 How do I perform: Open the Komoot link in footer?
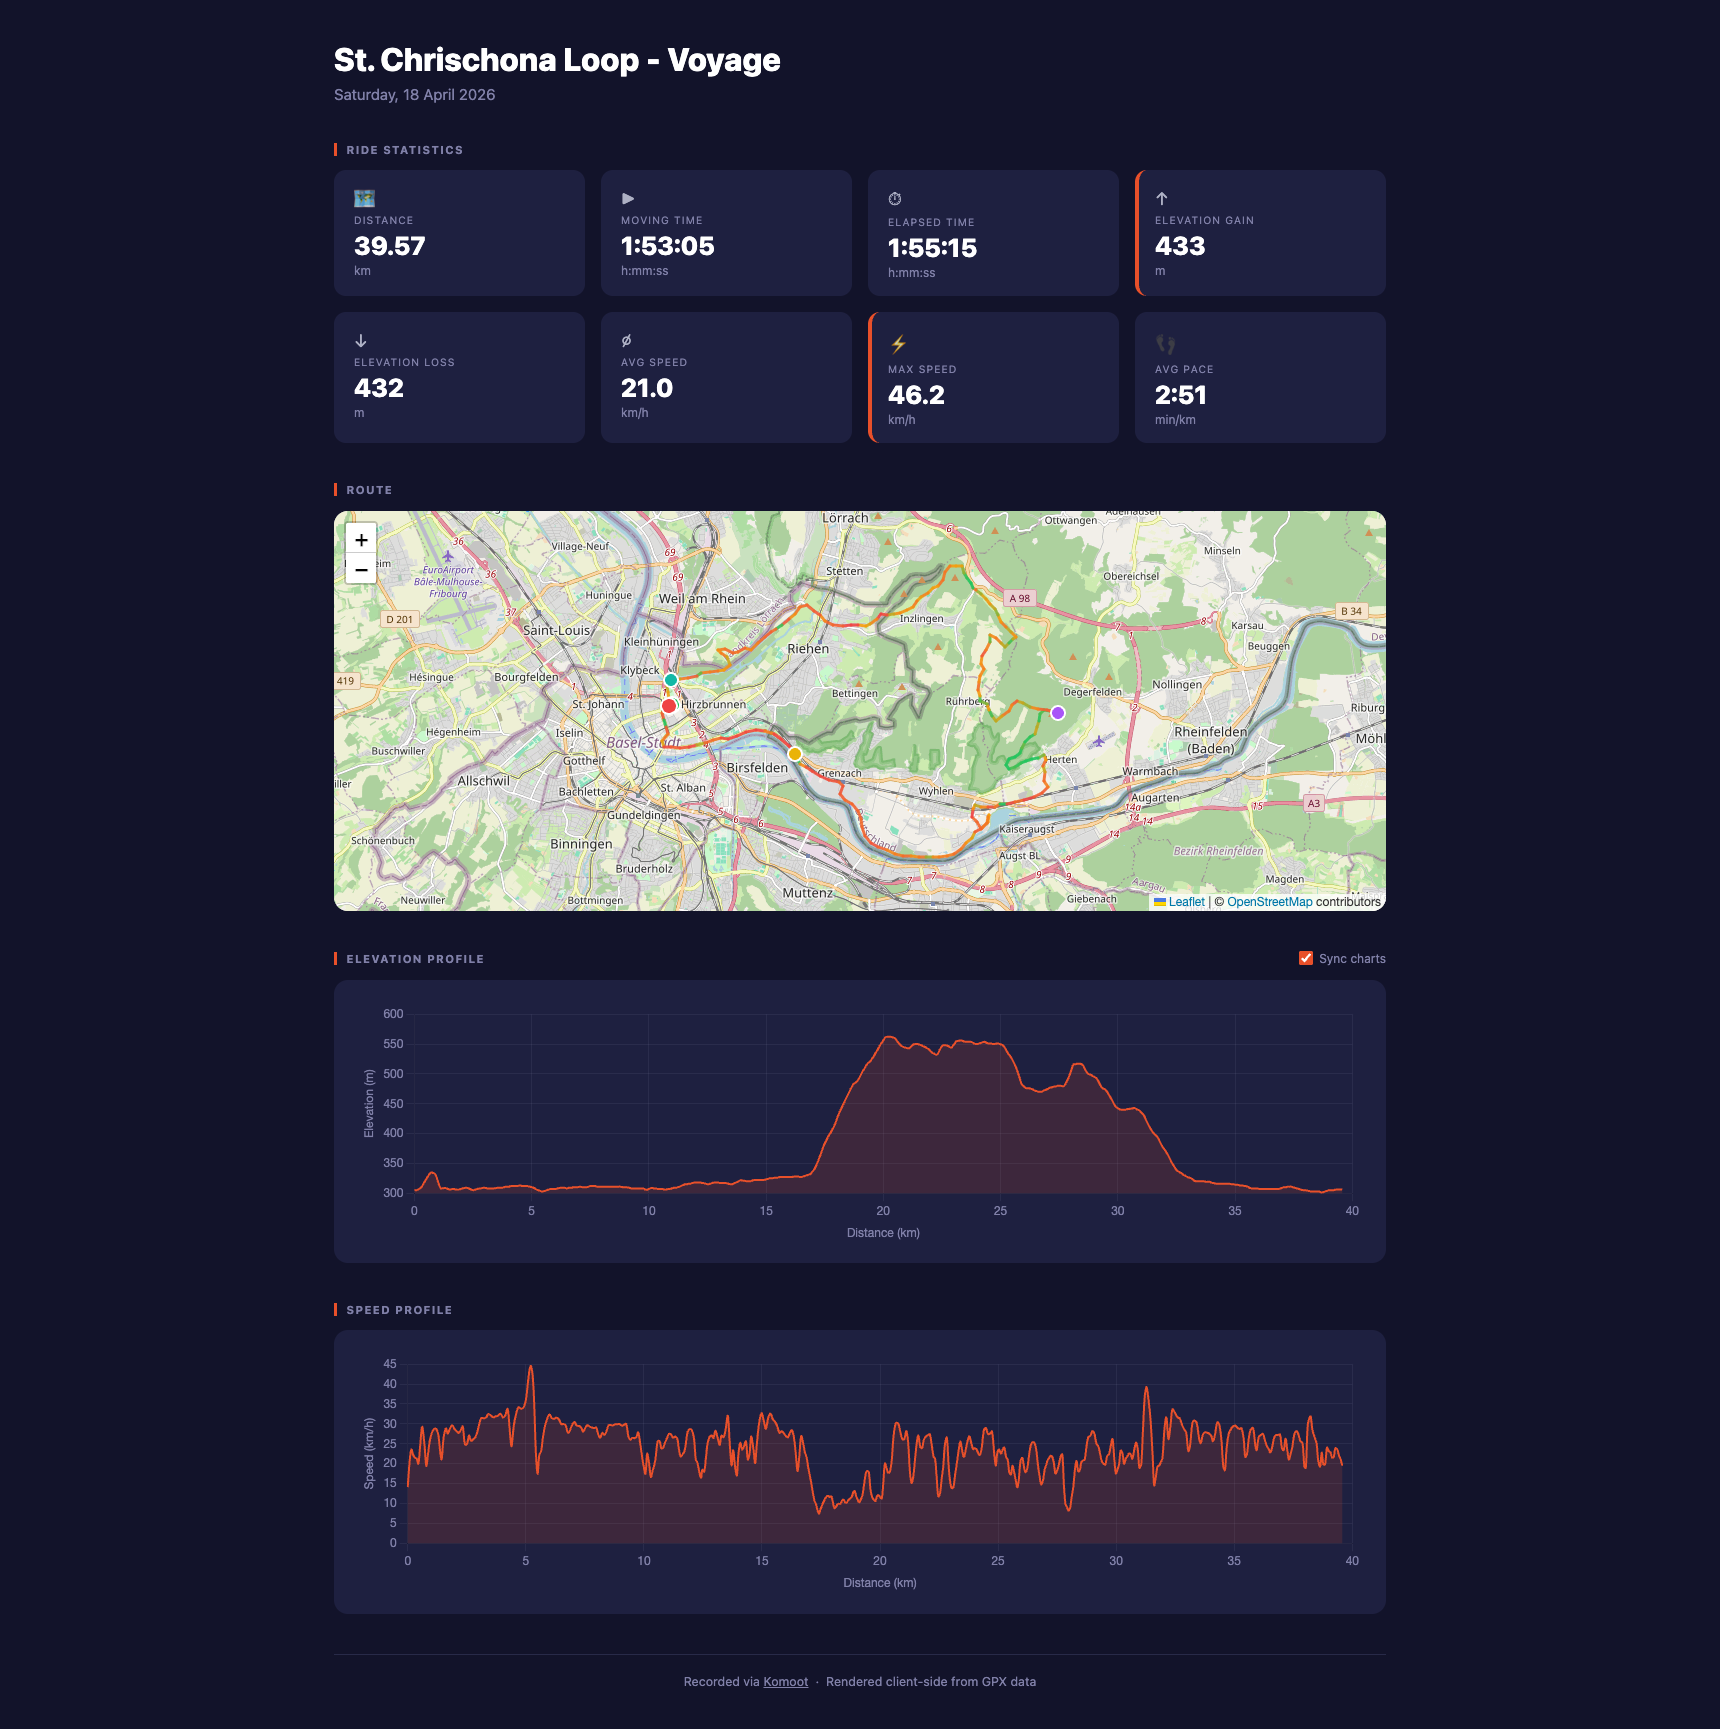(785, 1682)
